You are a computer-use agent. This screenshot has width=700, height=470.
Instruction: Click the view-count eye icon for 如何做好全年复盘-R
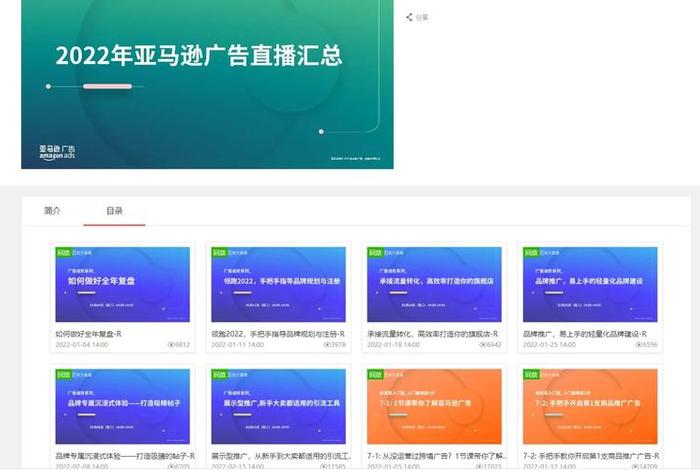[x=171, y=345]
